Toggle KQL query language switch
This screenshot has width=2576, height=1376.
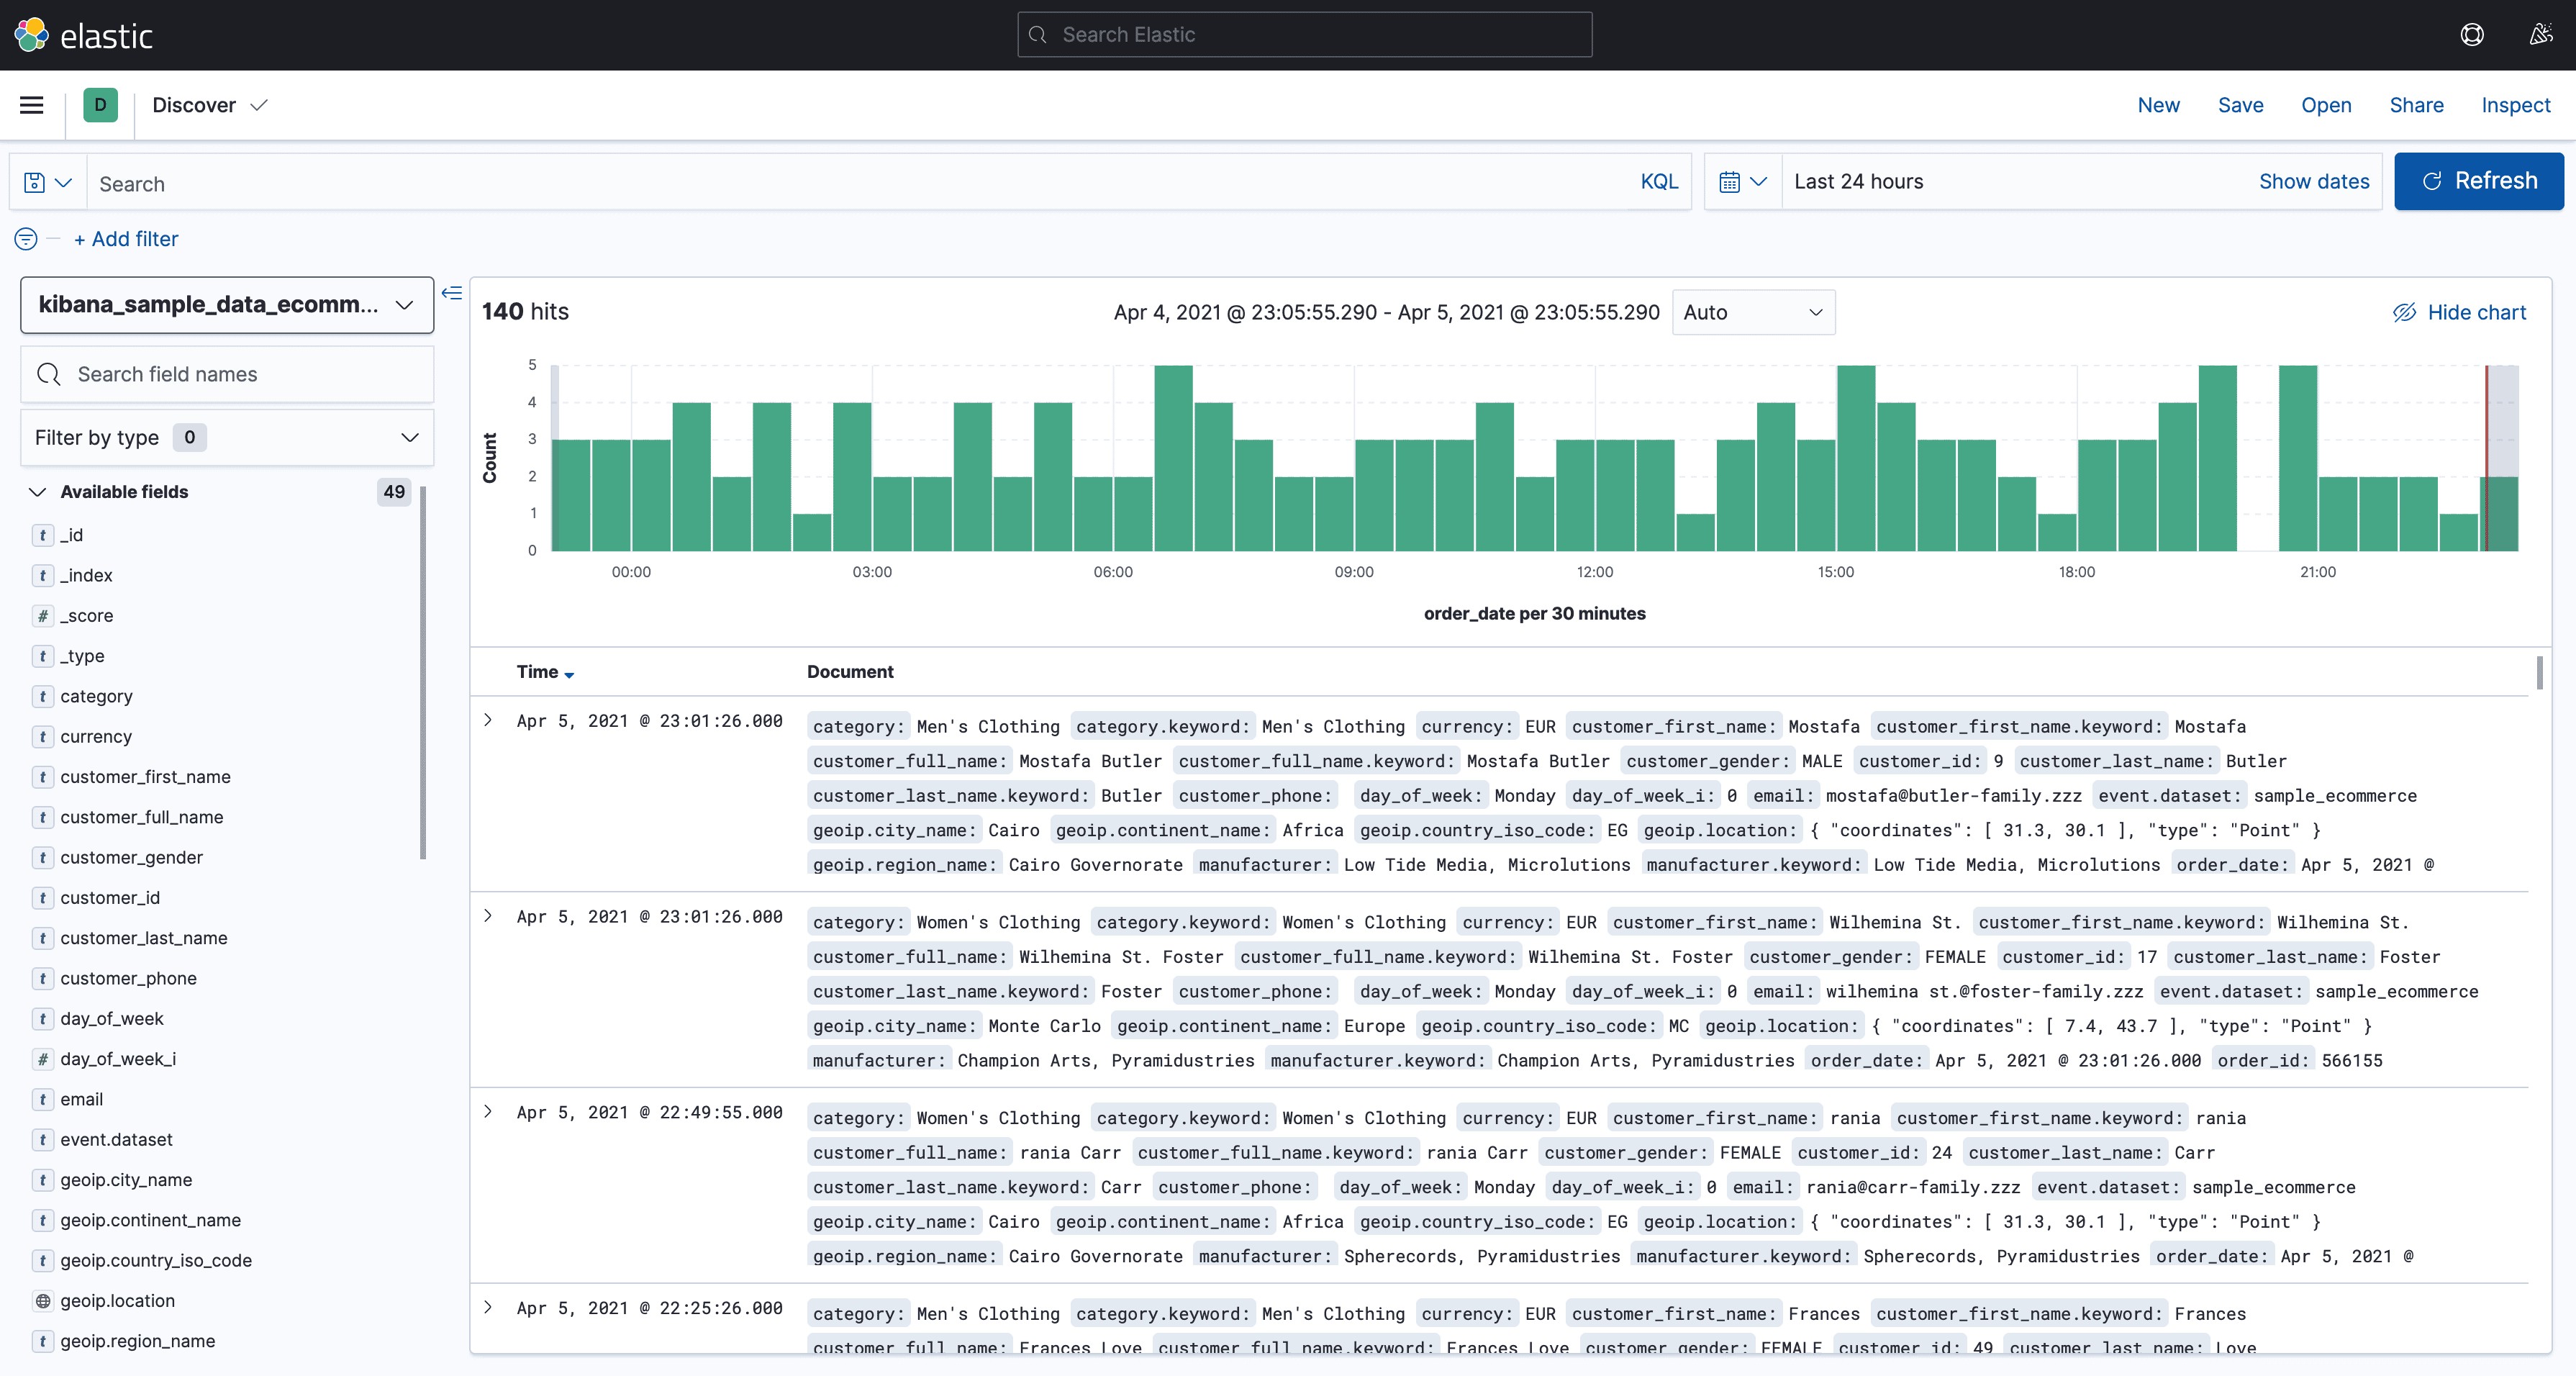point(1658,182)
